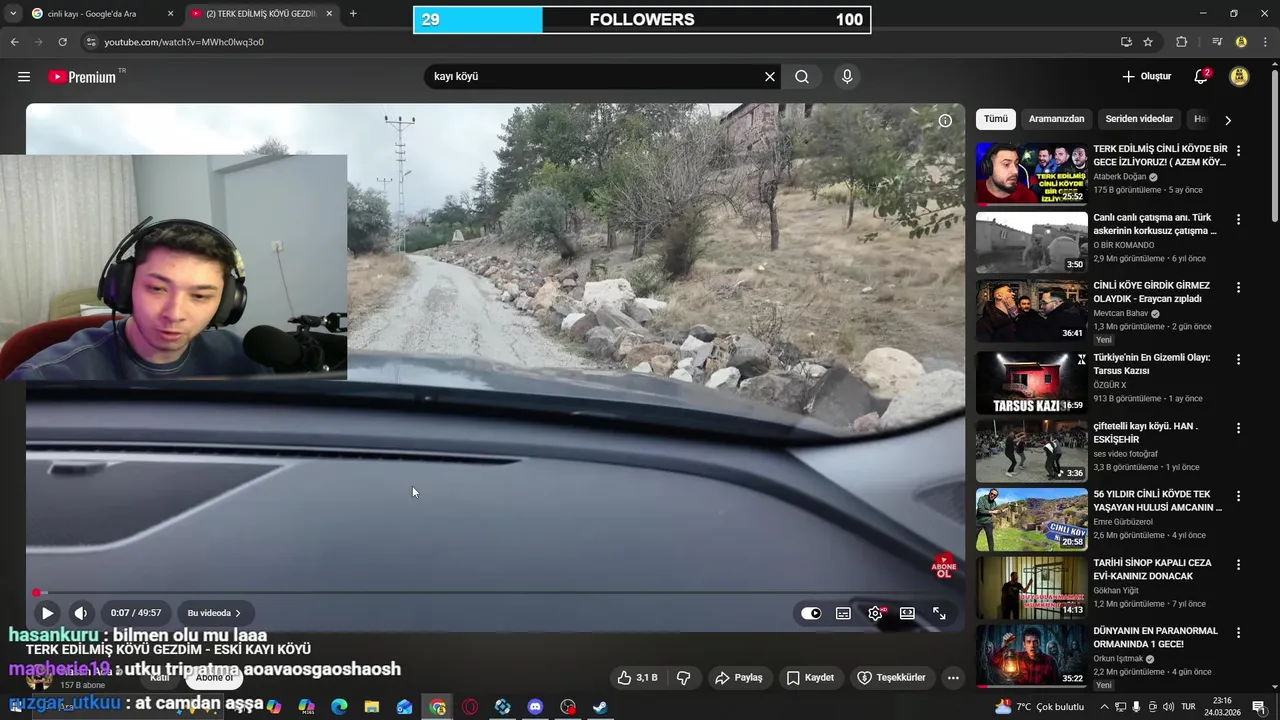
Task: Close the YouTube browser tab
Action: (x=329, y=14)
